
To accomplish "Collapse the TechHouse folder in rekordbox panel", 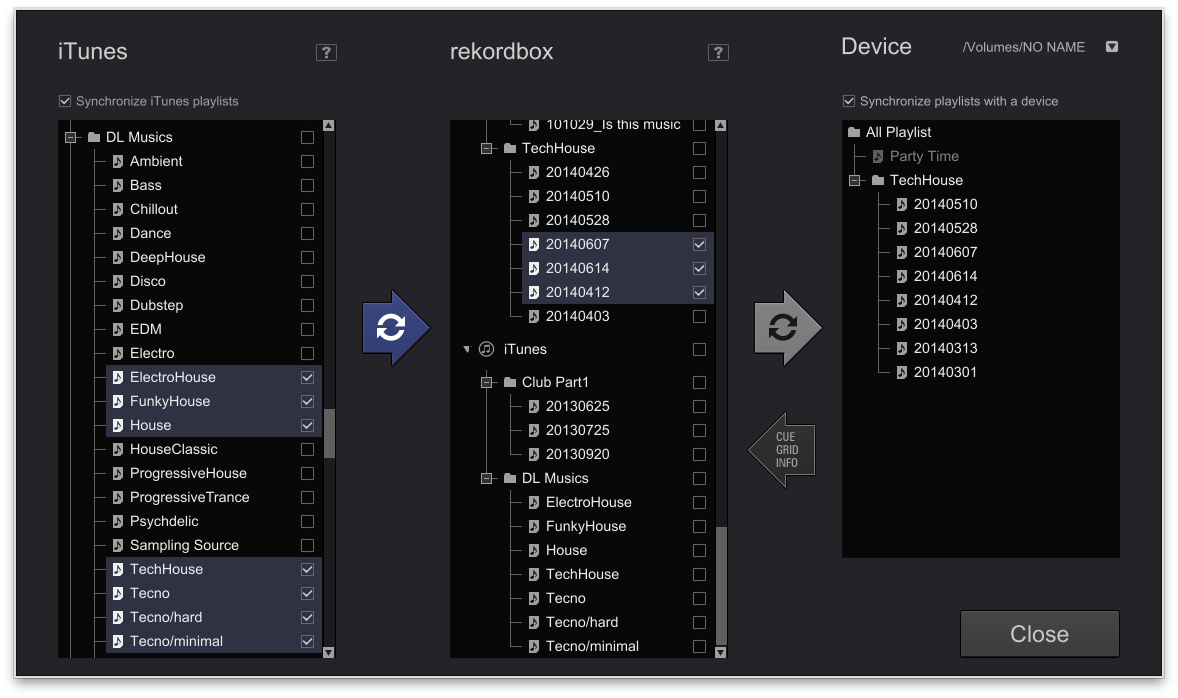I will (486, 149).
